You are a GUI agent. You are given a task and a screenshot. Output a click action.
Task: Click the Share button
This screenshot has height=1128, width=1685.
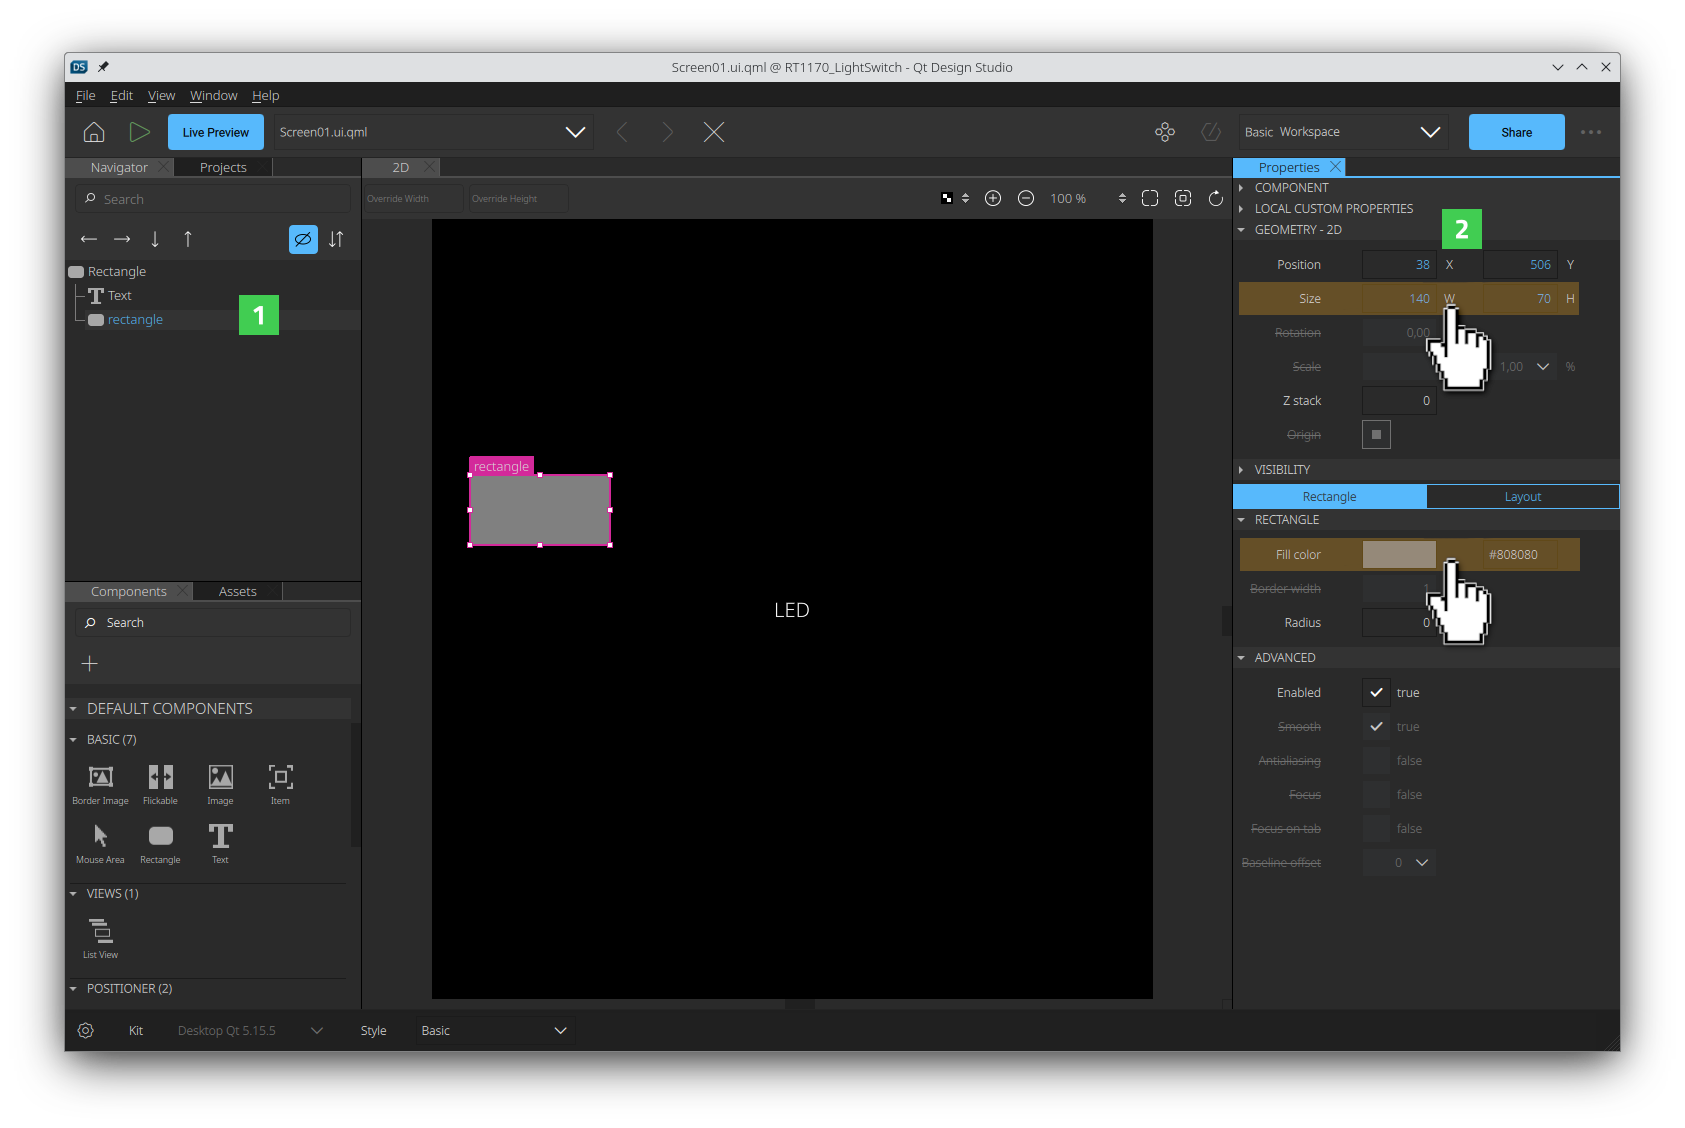click(x=1516, y=131)
